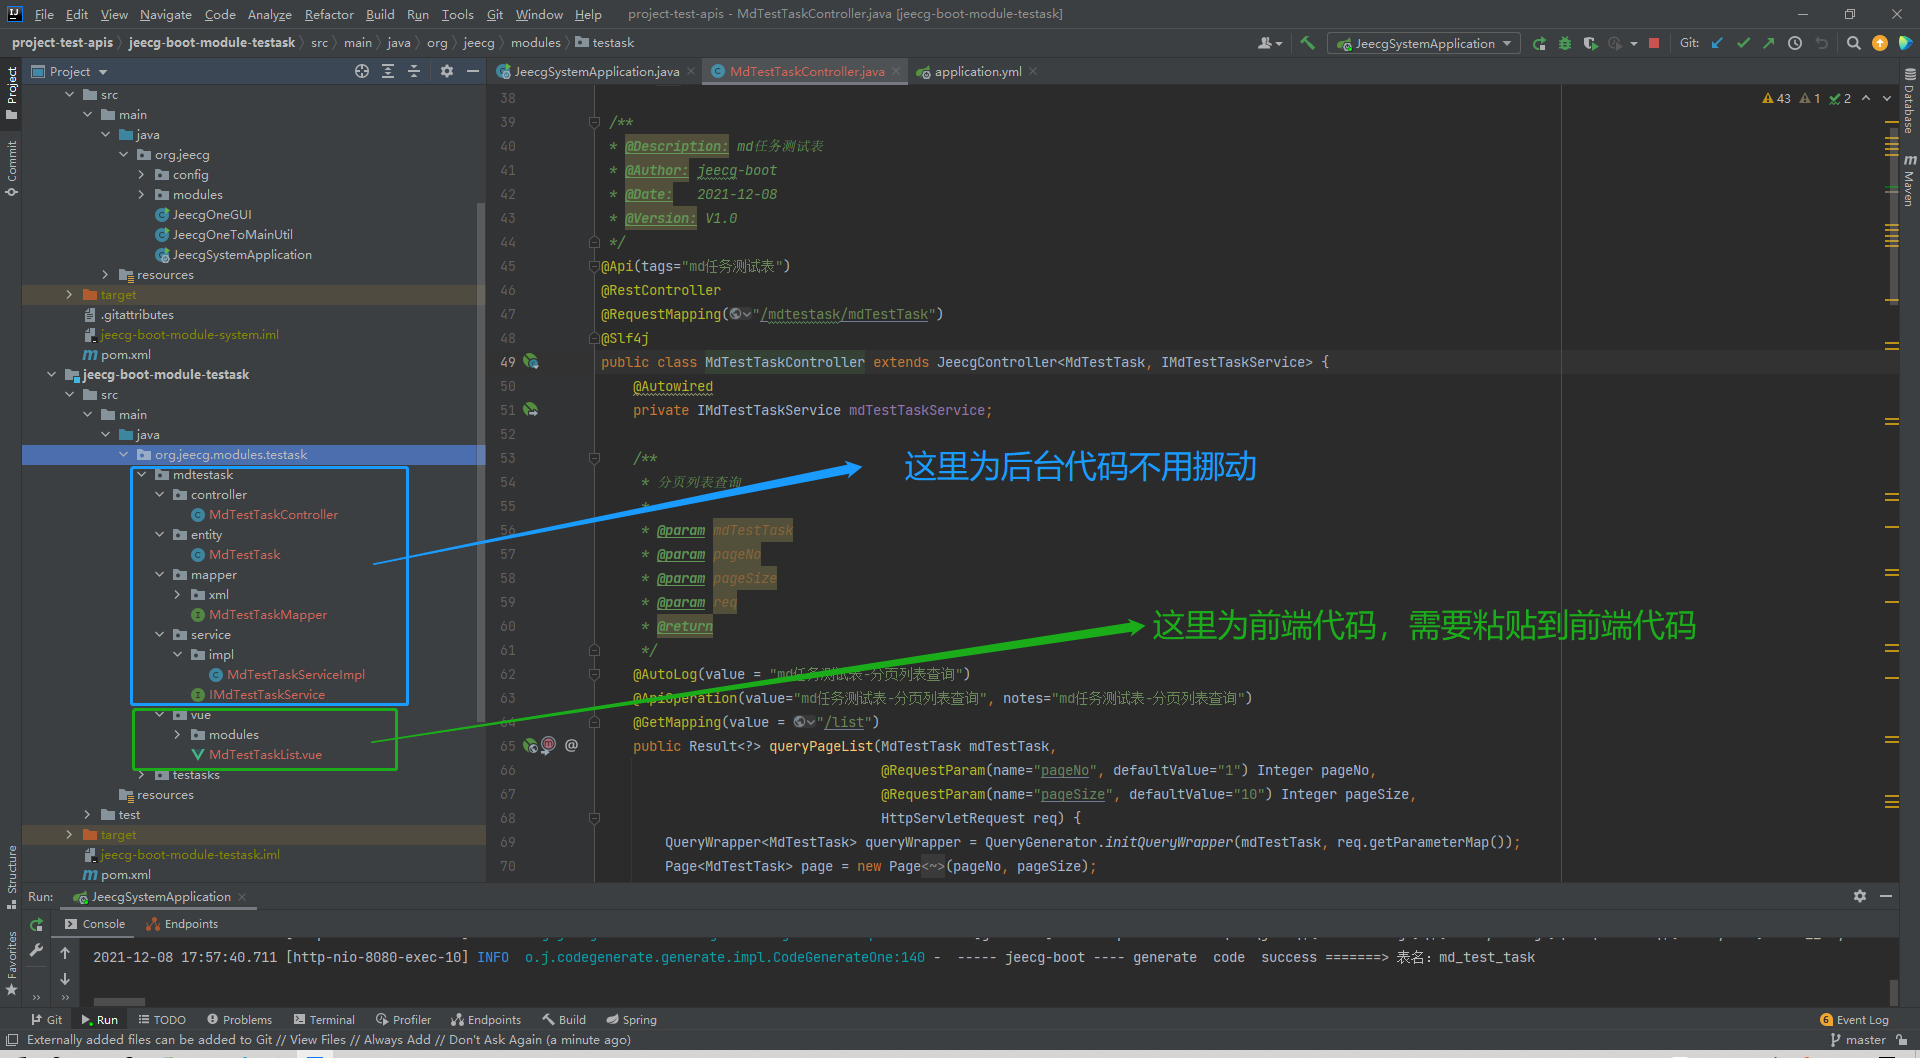
Task: Show Git history with the clock icon
Action: point(1795,43)
